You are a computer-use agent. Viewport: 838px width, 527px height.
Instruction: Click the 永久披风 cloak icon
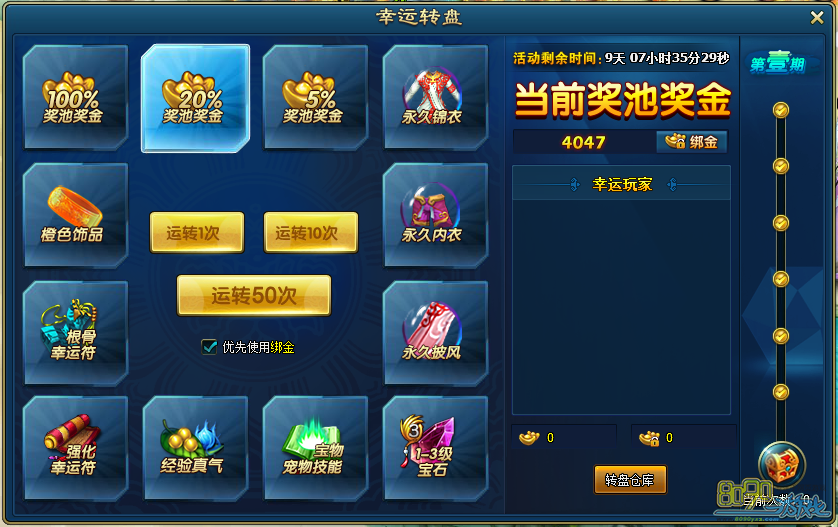coord(435,332)
